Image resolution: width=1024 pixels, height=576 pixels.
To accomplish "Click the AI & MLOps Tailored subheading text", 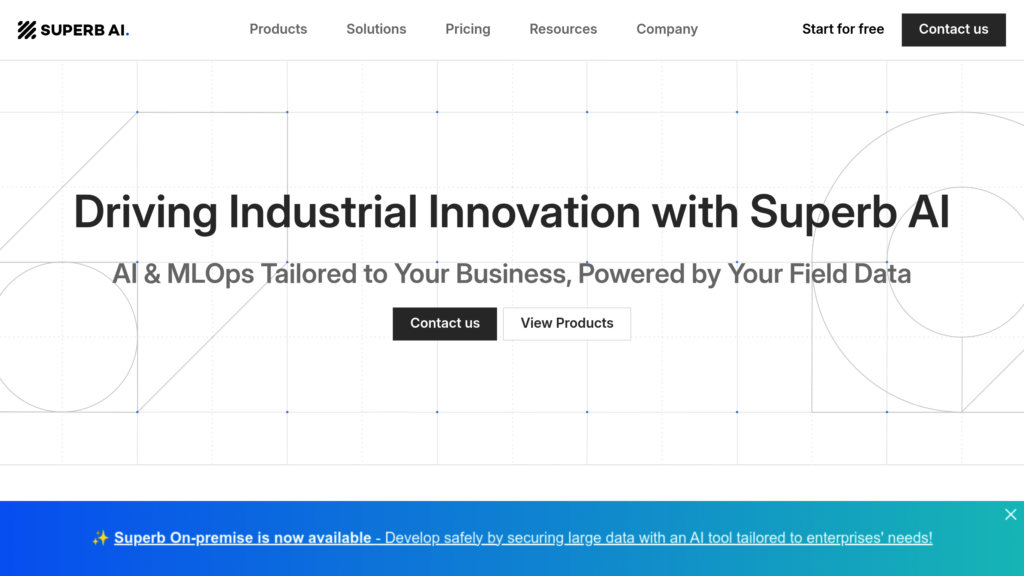I will [511, 274].
